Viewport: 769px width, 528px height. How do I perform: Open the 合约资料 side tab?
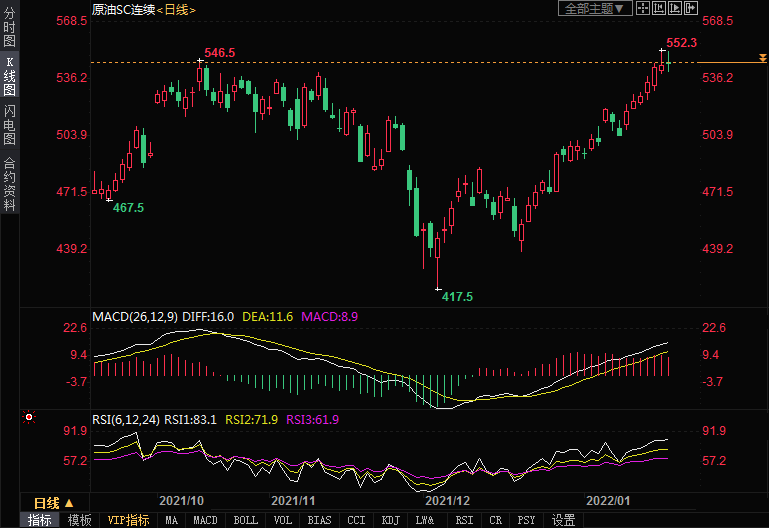9,184
